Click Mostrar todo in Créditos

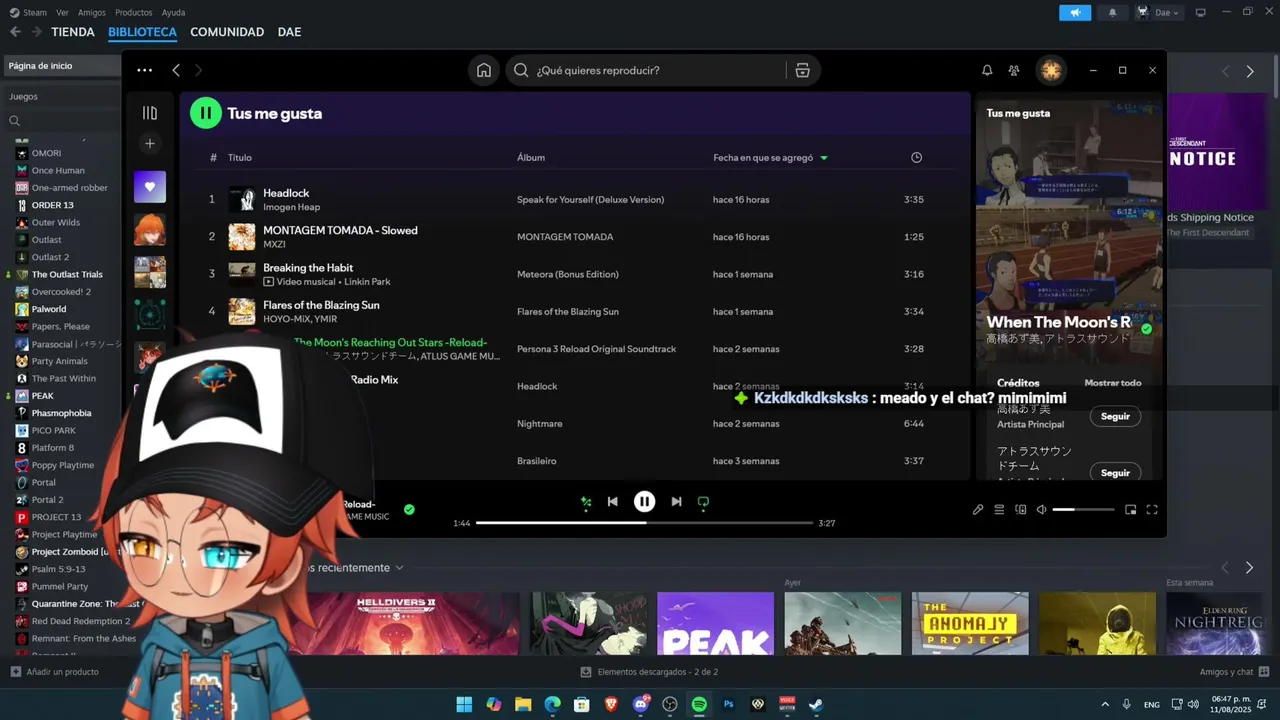[x=1113, y=383]
